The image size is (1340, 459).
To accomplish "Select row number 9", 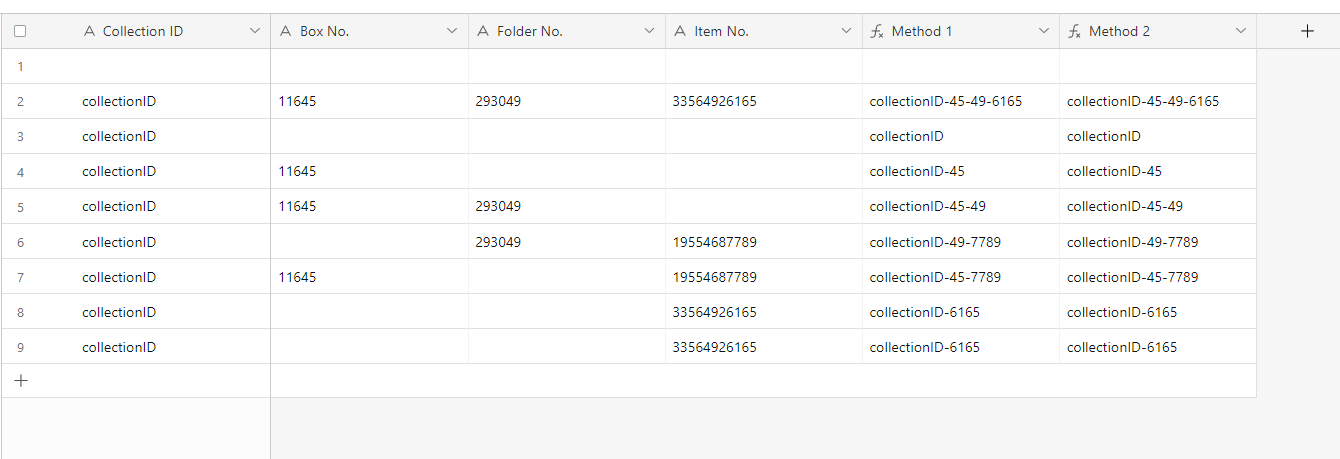I will [x=20, y=347].
